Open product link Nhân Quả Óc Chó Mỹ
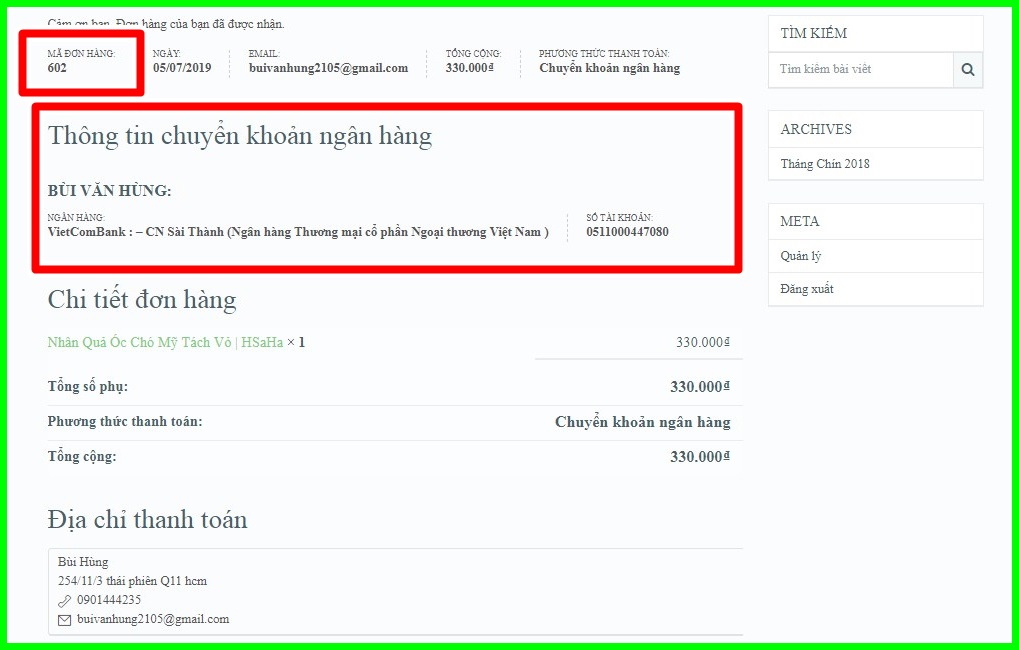 (165, 343)
